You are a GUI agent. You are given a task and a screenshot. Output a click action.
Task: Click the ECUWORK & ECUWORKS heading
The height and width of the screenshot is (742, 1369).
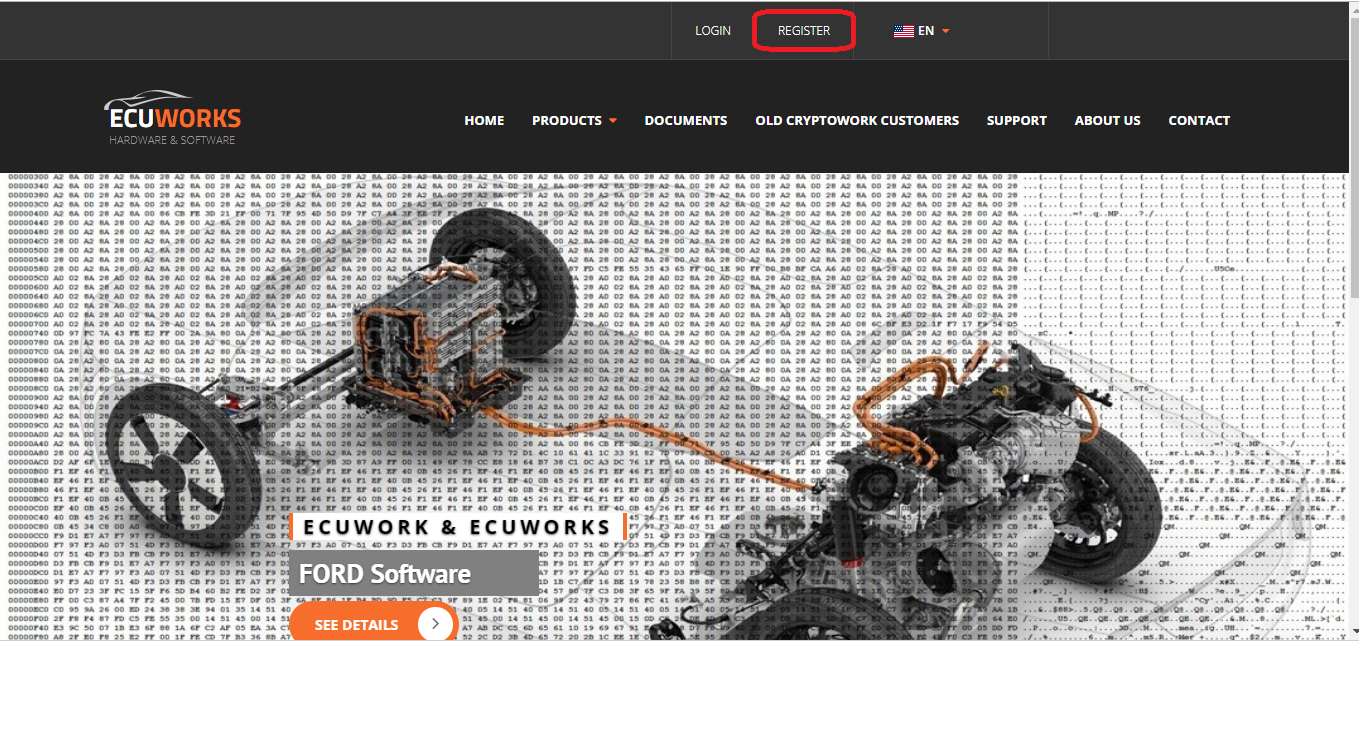(x=458, y=527)
